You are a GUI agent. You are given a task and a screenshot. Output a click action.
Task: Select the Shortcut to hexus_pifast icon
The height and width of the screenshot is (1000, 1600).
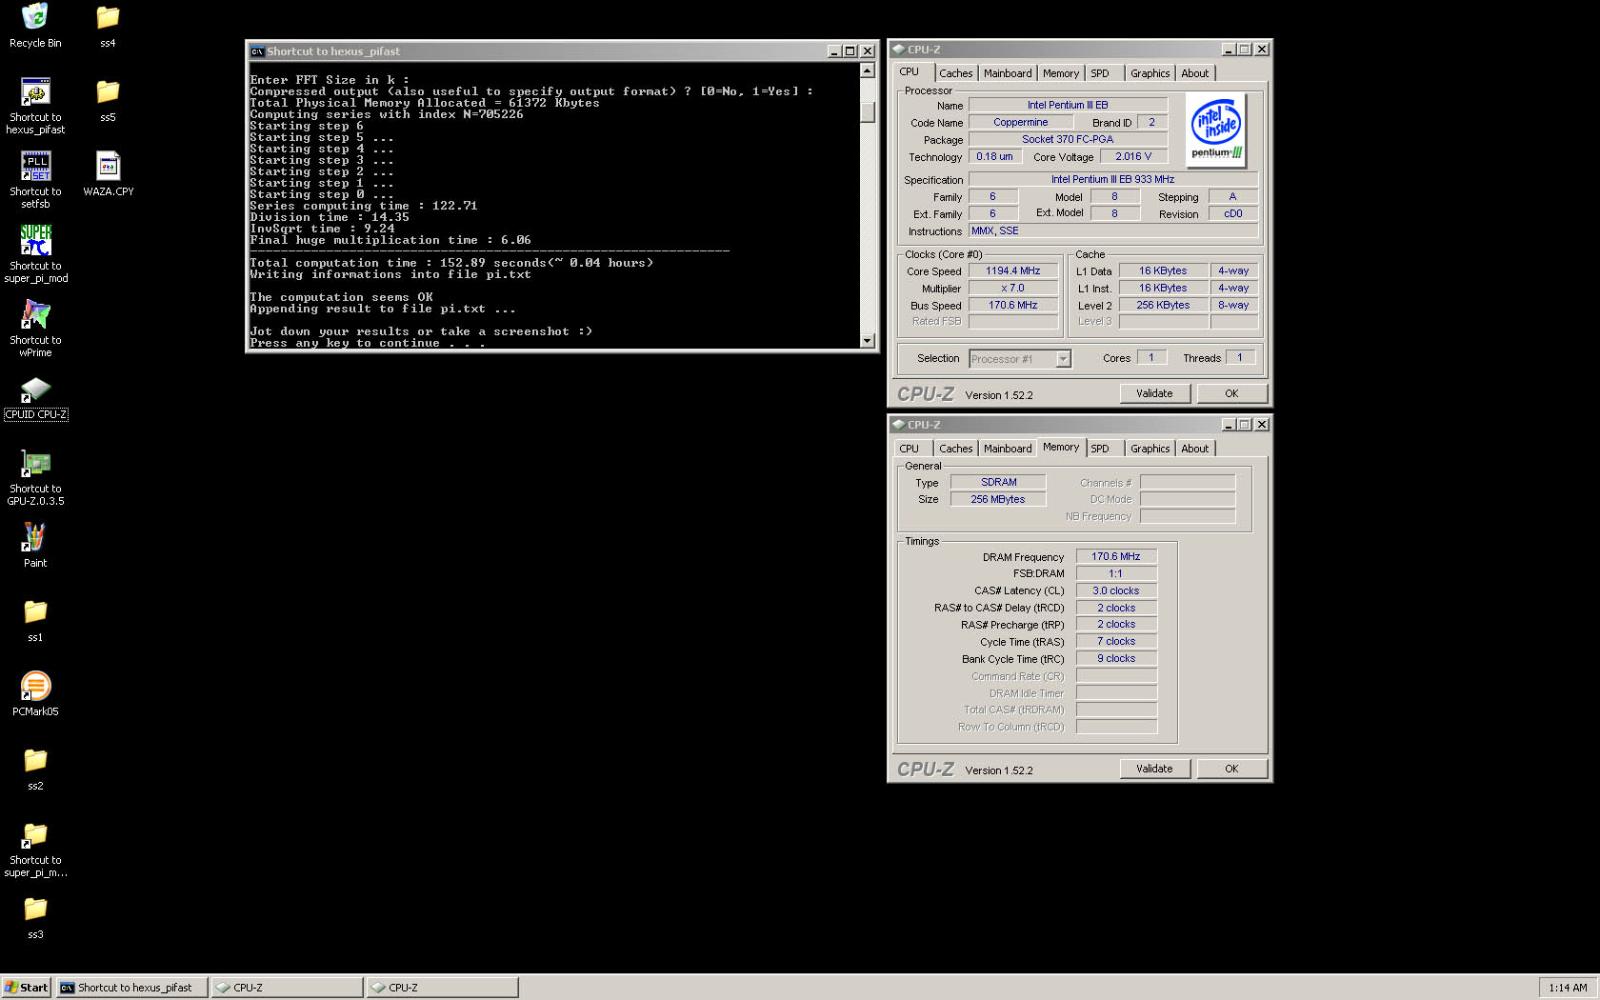coord(35,105)
